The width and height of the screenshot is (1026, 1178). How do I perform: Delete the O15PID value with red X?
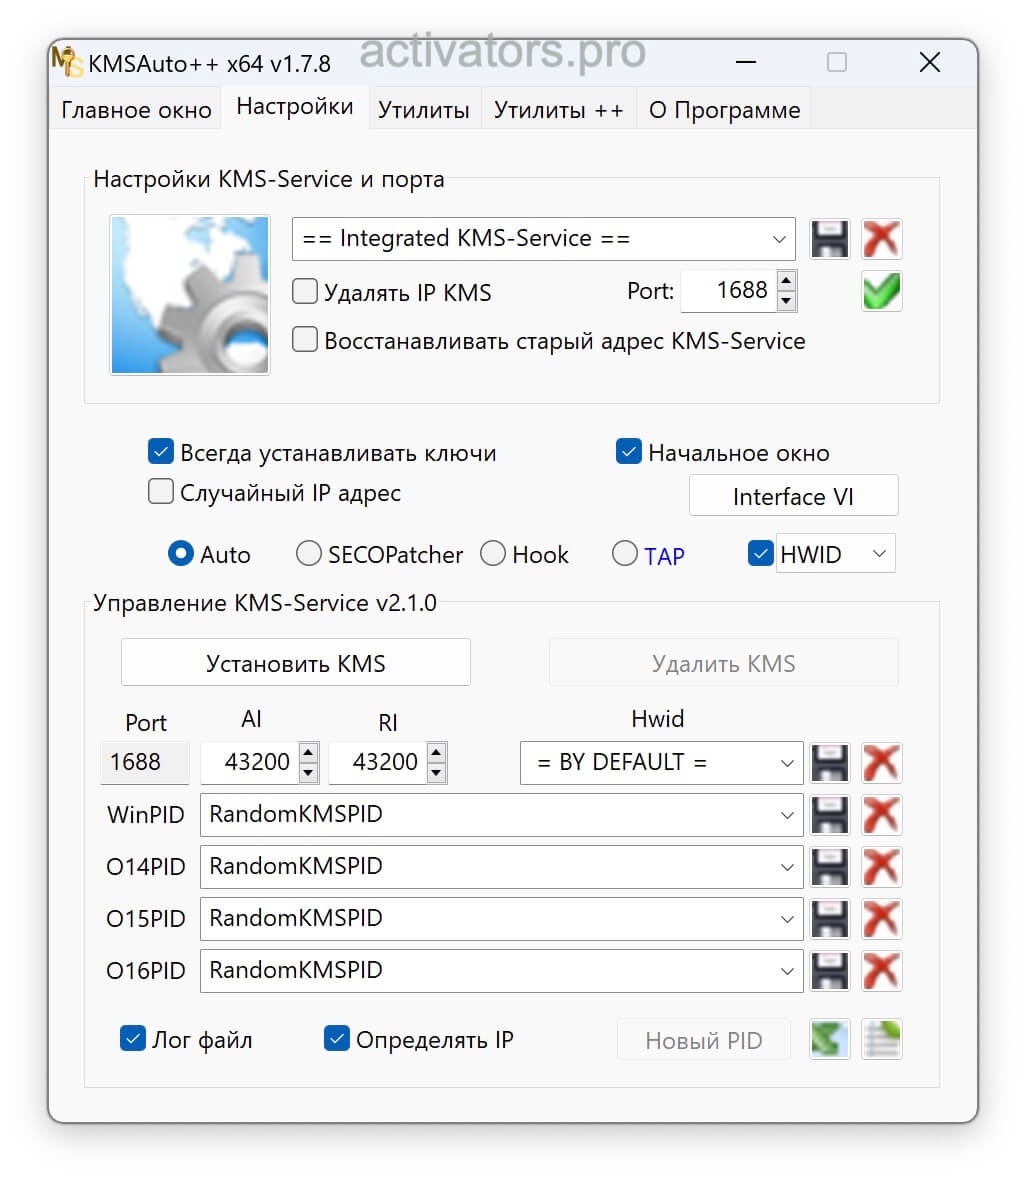881,918
